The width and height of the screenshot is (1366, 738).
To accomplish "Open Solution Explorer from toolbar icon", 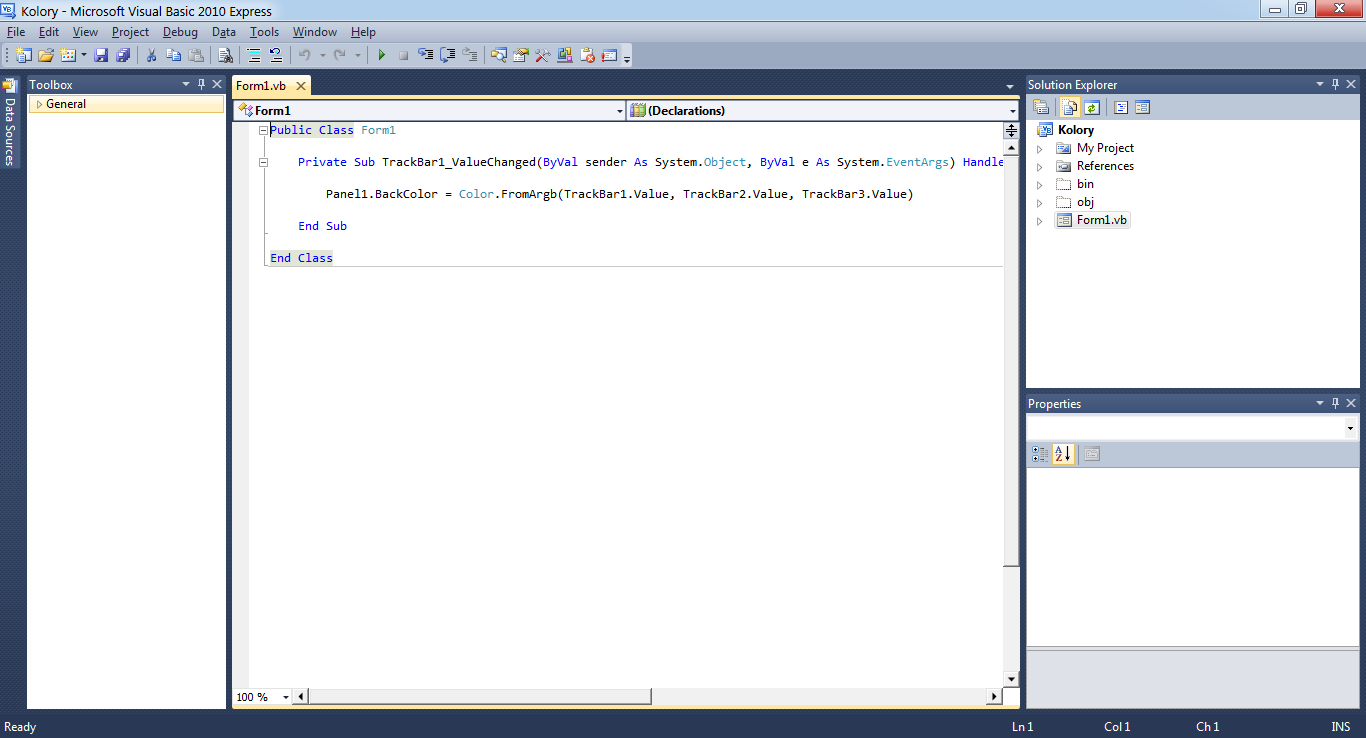I will pyautogui.click(x=498, y=55).
